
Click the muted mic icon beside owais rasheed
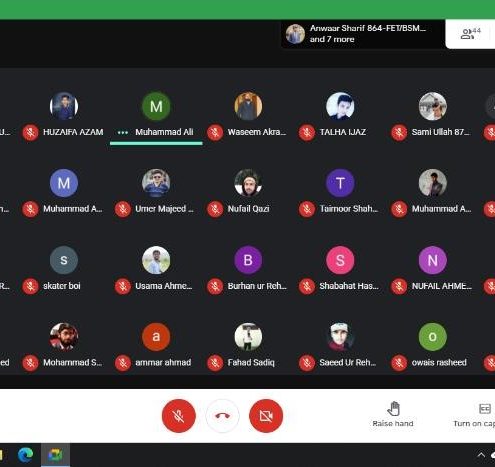coord(399,363)
